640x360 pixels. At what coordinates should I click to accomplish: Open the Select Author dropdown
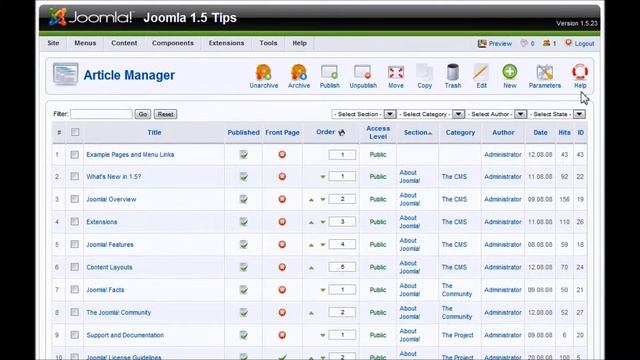coord(496,114)
